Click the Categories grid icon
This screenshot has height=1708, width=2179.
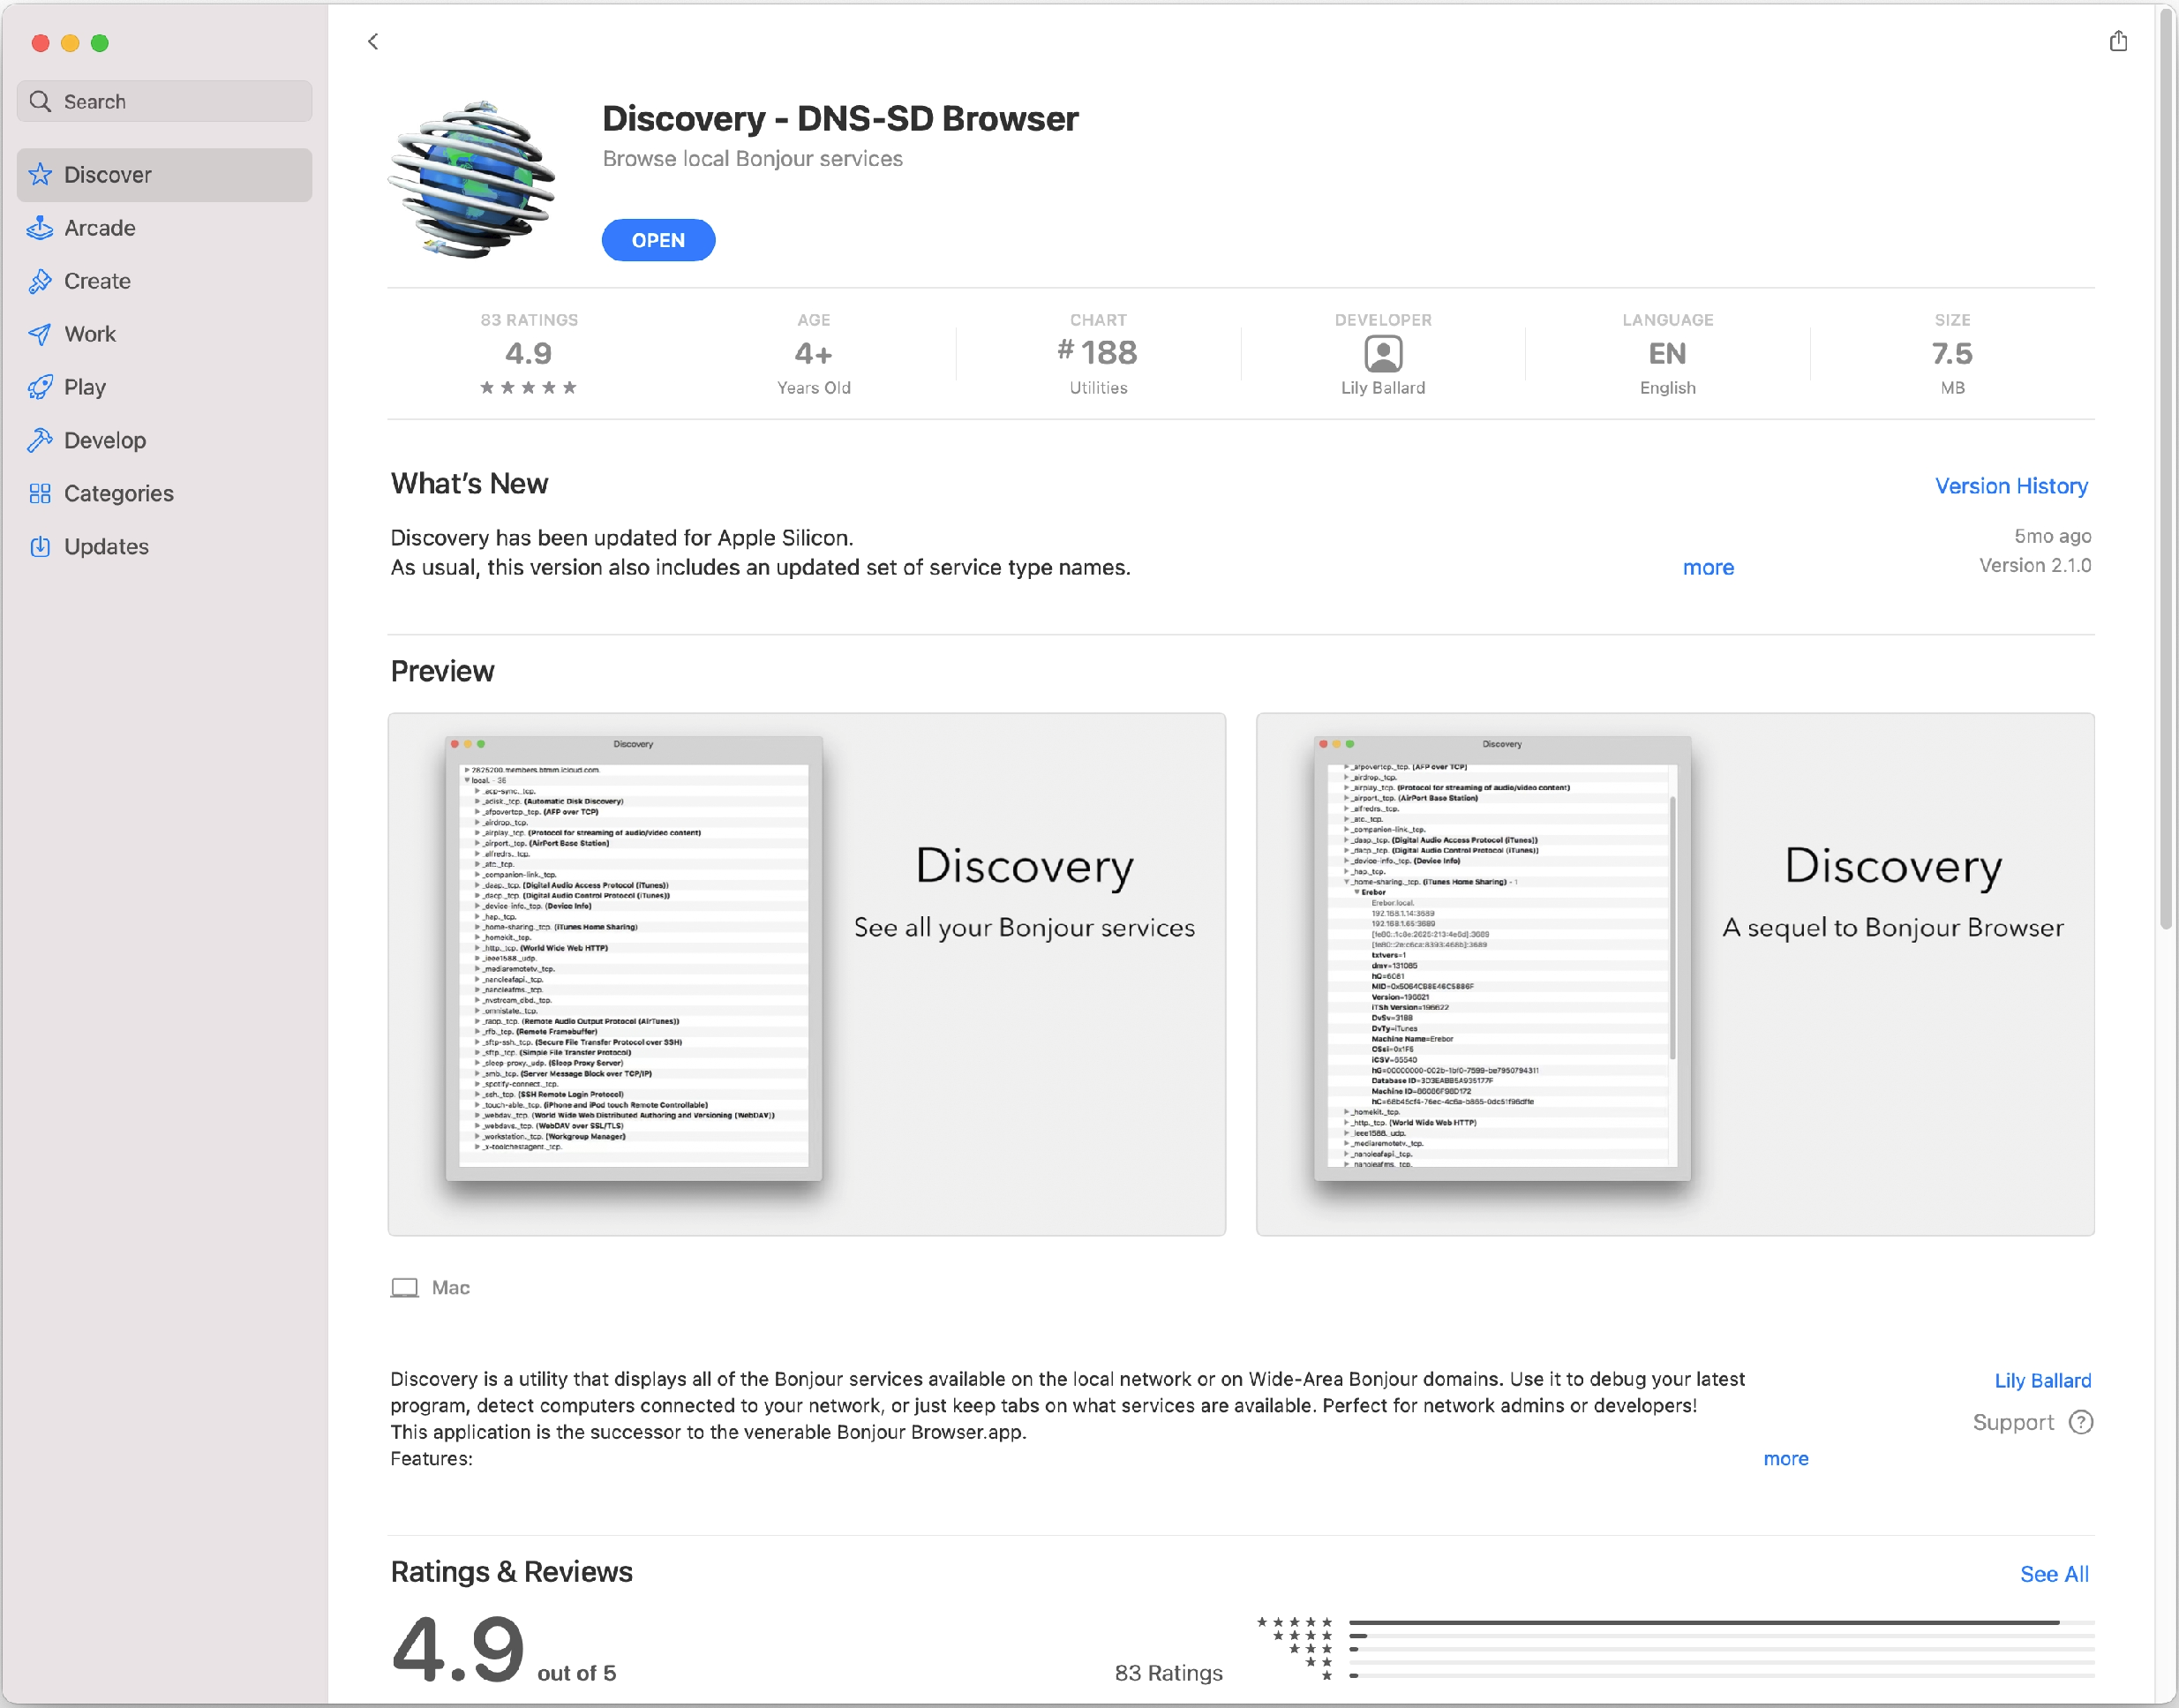pyautogui.click(x=40, y=493)
